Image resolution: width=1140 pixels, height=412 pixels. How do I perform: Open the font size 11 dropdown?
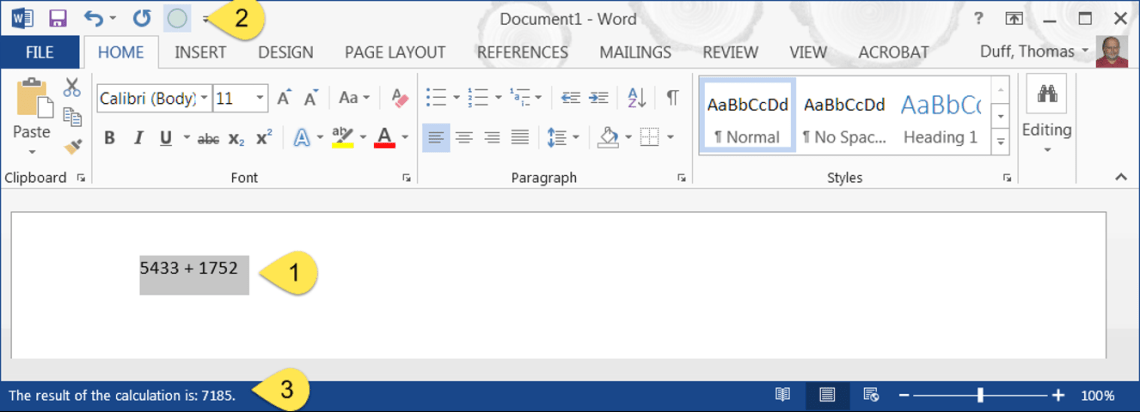[260, 97]
